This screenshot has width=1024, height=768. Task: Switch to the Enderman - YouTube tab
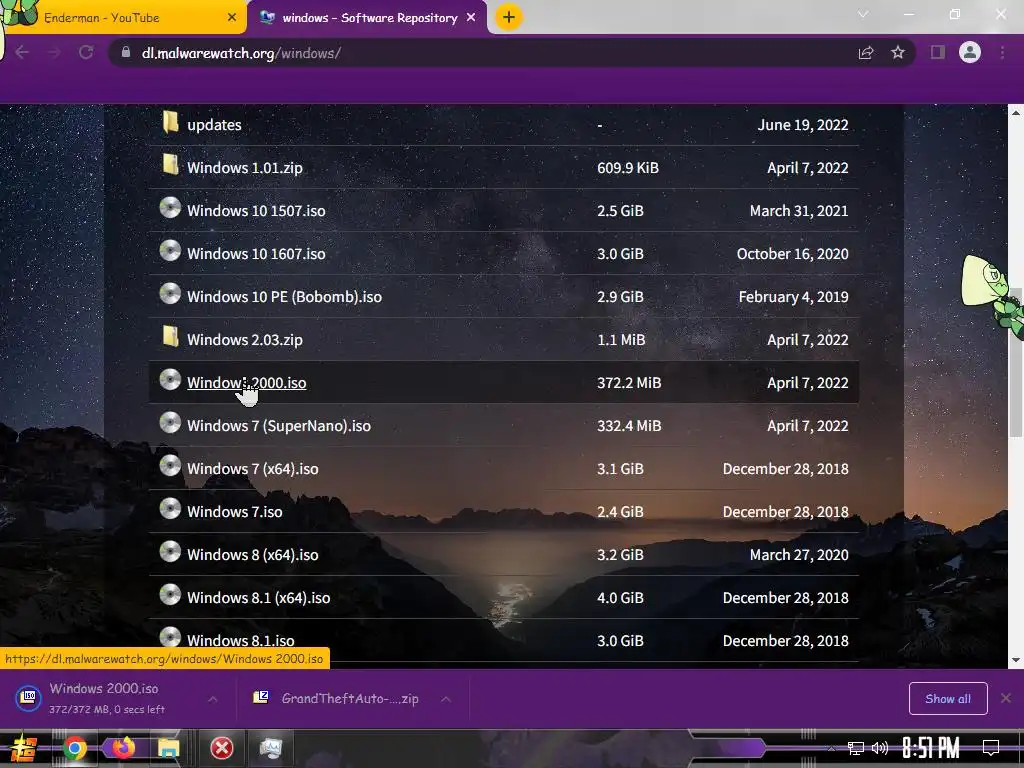[x=123, y=18]
